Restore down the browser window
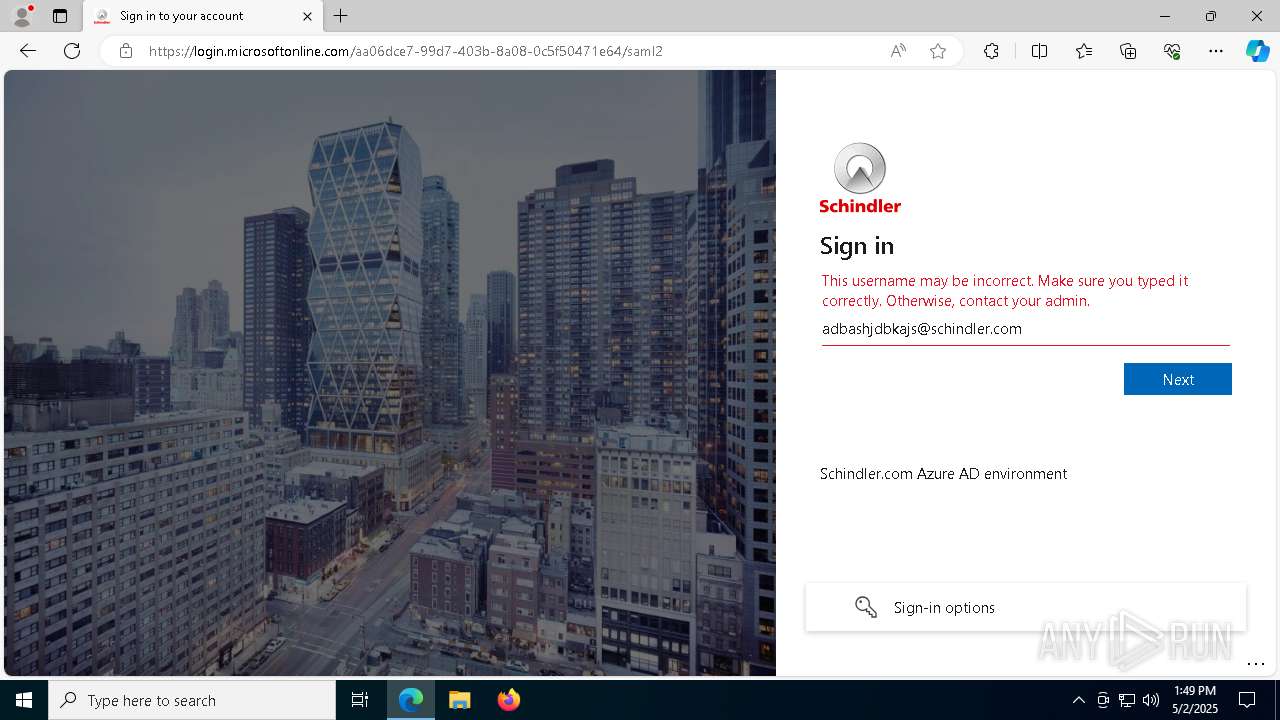Viewport: 1280px width, 720px height. point(1211,16)
